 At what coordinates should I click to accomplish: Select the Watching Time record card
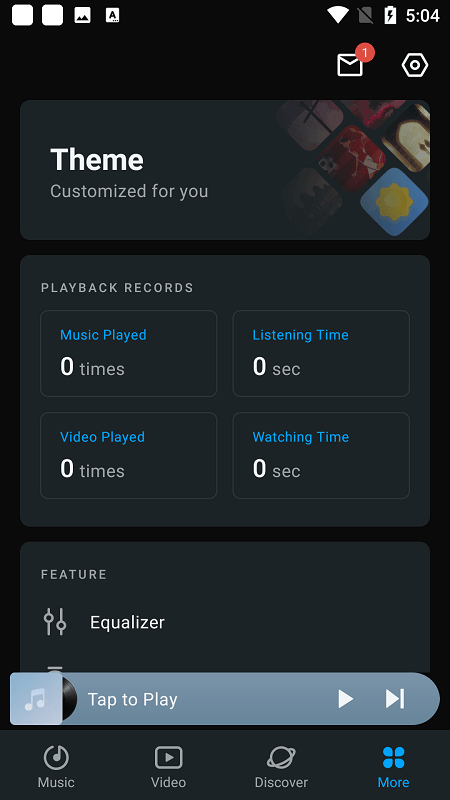[321, 455]
